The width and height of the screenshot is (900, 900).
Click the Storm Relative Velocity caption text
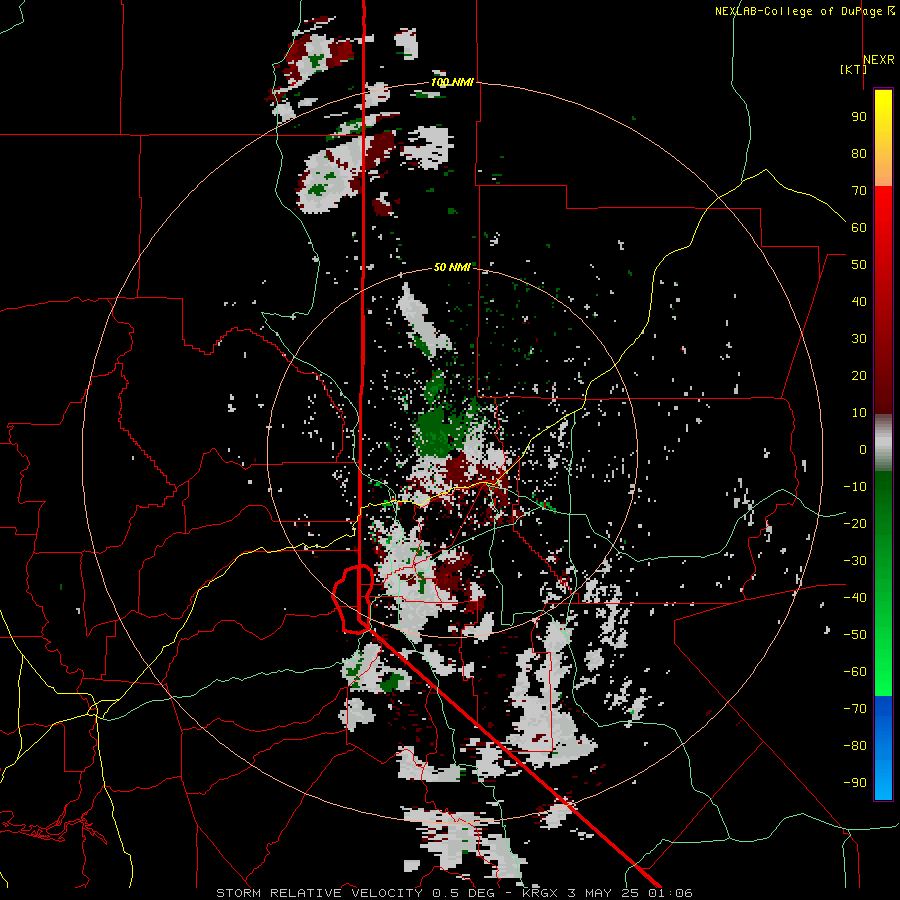click(454, 893)
